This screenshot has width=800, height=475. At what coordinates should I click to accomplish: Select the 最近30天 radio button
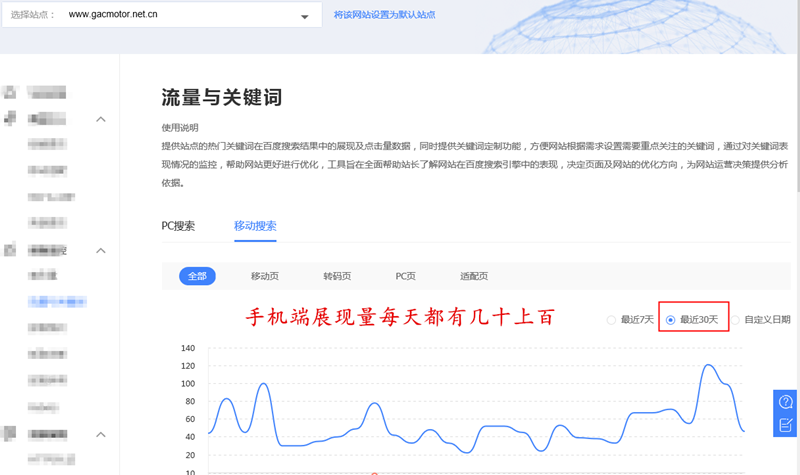(x=671, y=320)
